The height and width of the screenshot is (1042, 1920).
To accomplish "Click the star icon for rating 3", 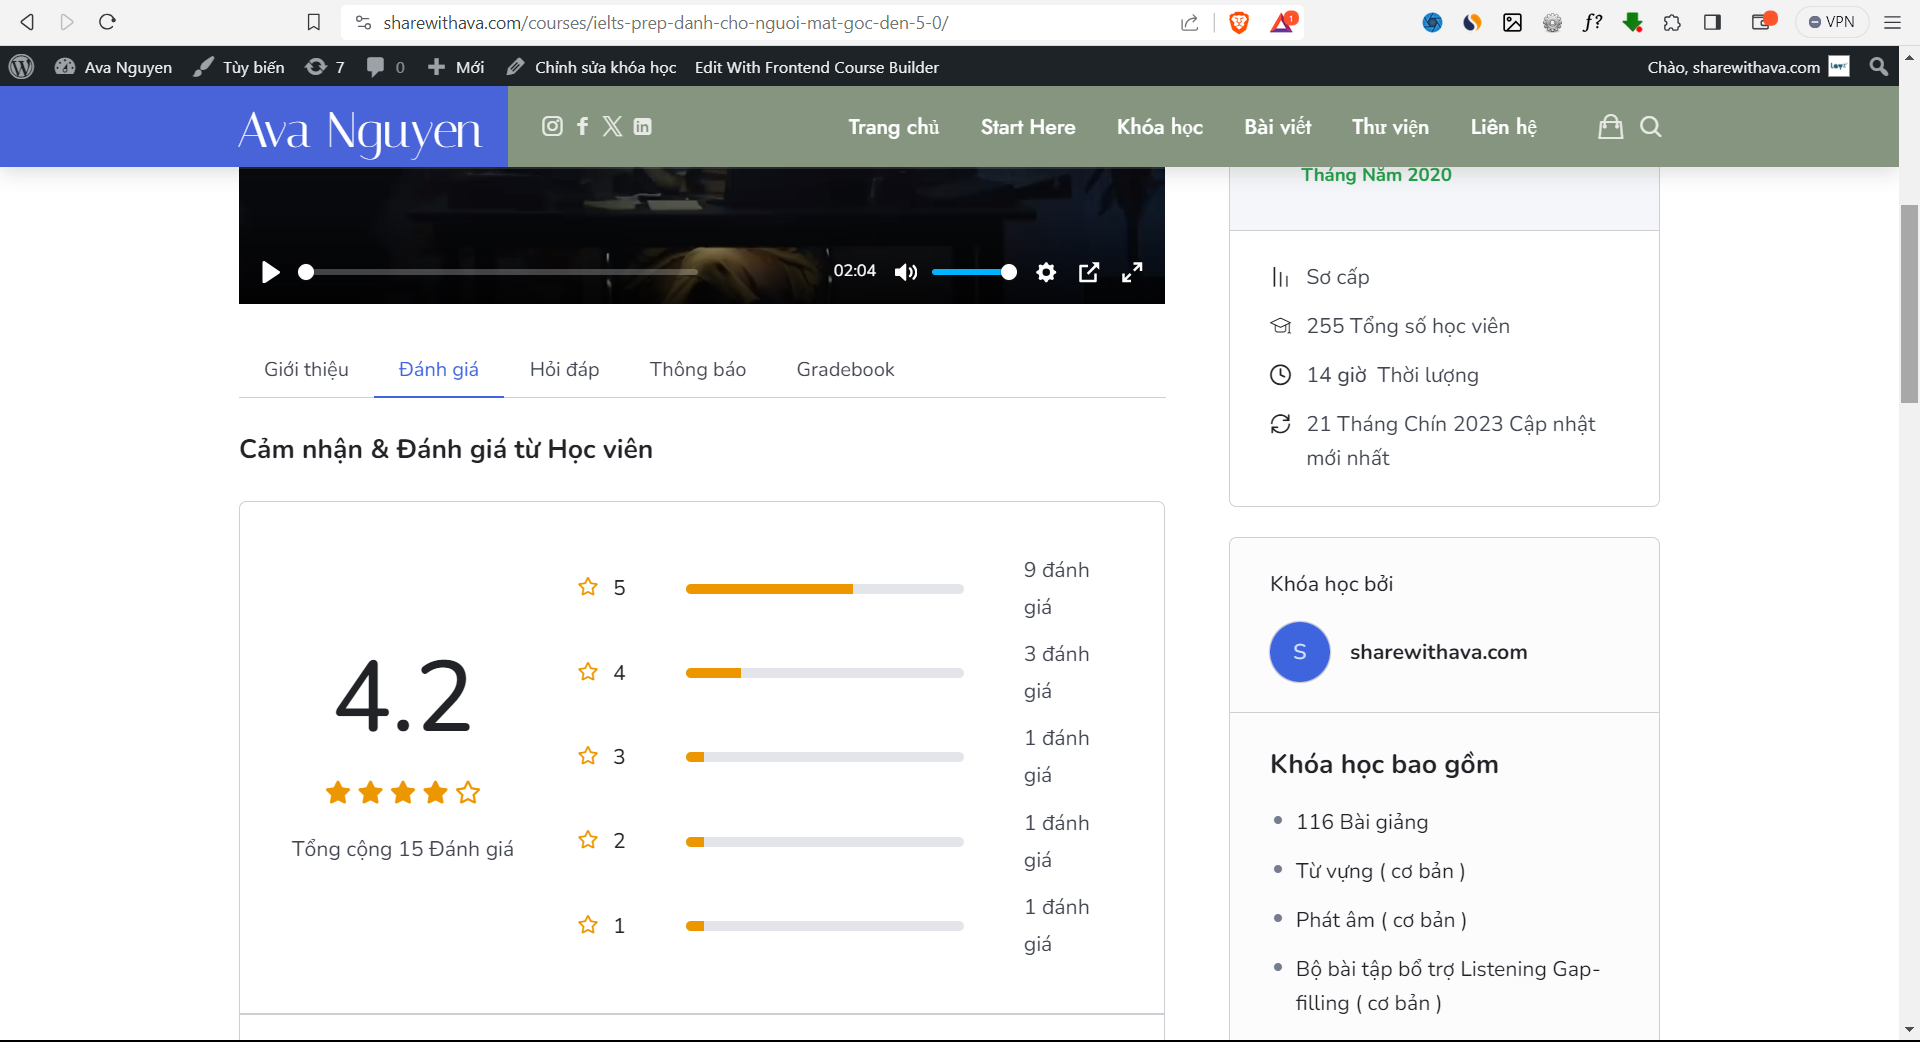I will (588, 756).
